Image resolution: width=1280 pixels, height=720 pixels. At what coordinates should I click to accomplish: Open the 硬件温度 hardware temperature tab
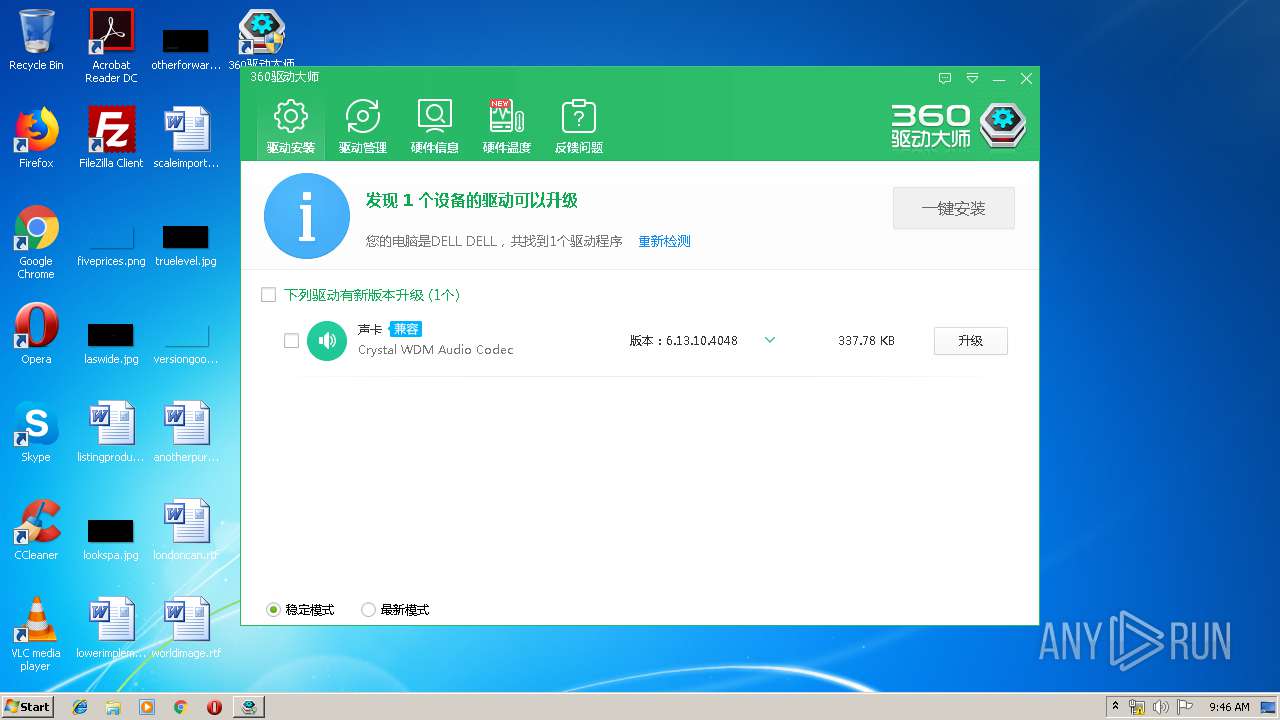[x=507, y=126]
